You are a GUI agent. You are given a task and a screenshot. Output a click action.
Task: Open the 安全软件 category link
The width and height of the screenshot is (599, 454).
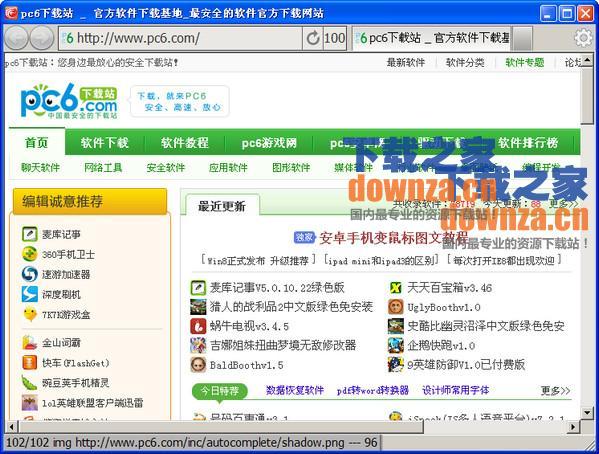165,167
